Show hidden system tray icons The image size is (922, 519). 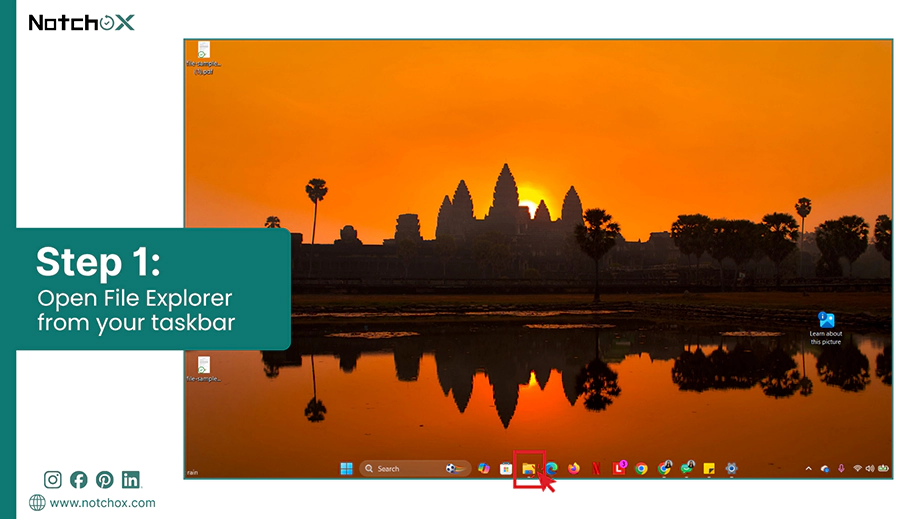click(809, 468)
